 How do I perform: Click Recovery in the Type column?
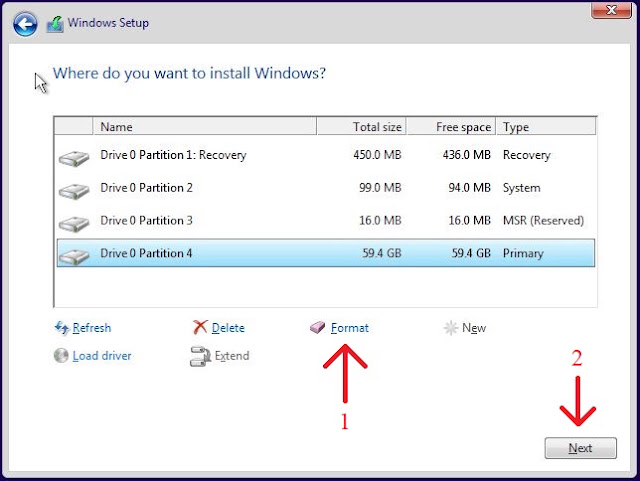pos(527,155)
